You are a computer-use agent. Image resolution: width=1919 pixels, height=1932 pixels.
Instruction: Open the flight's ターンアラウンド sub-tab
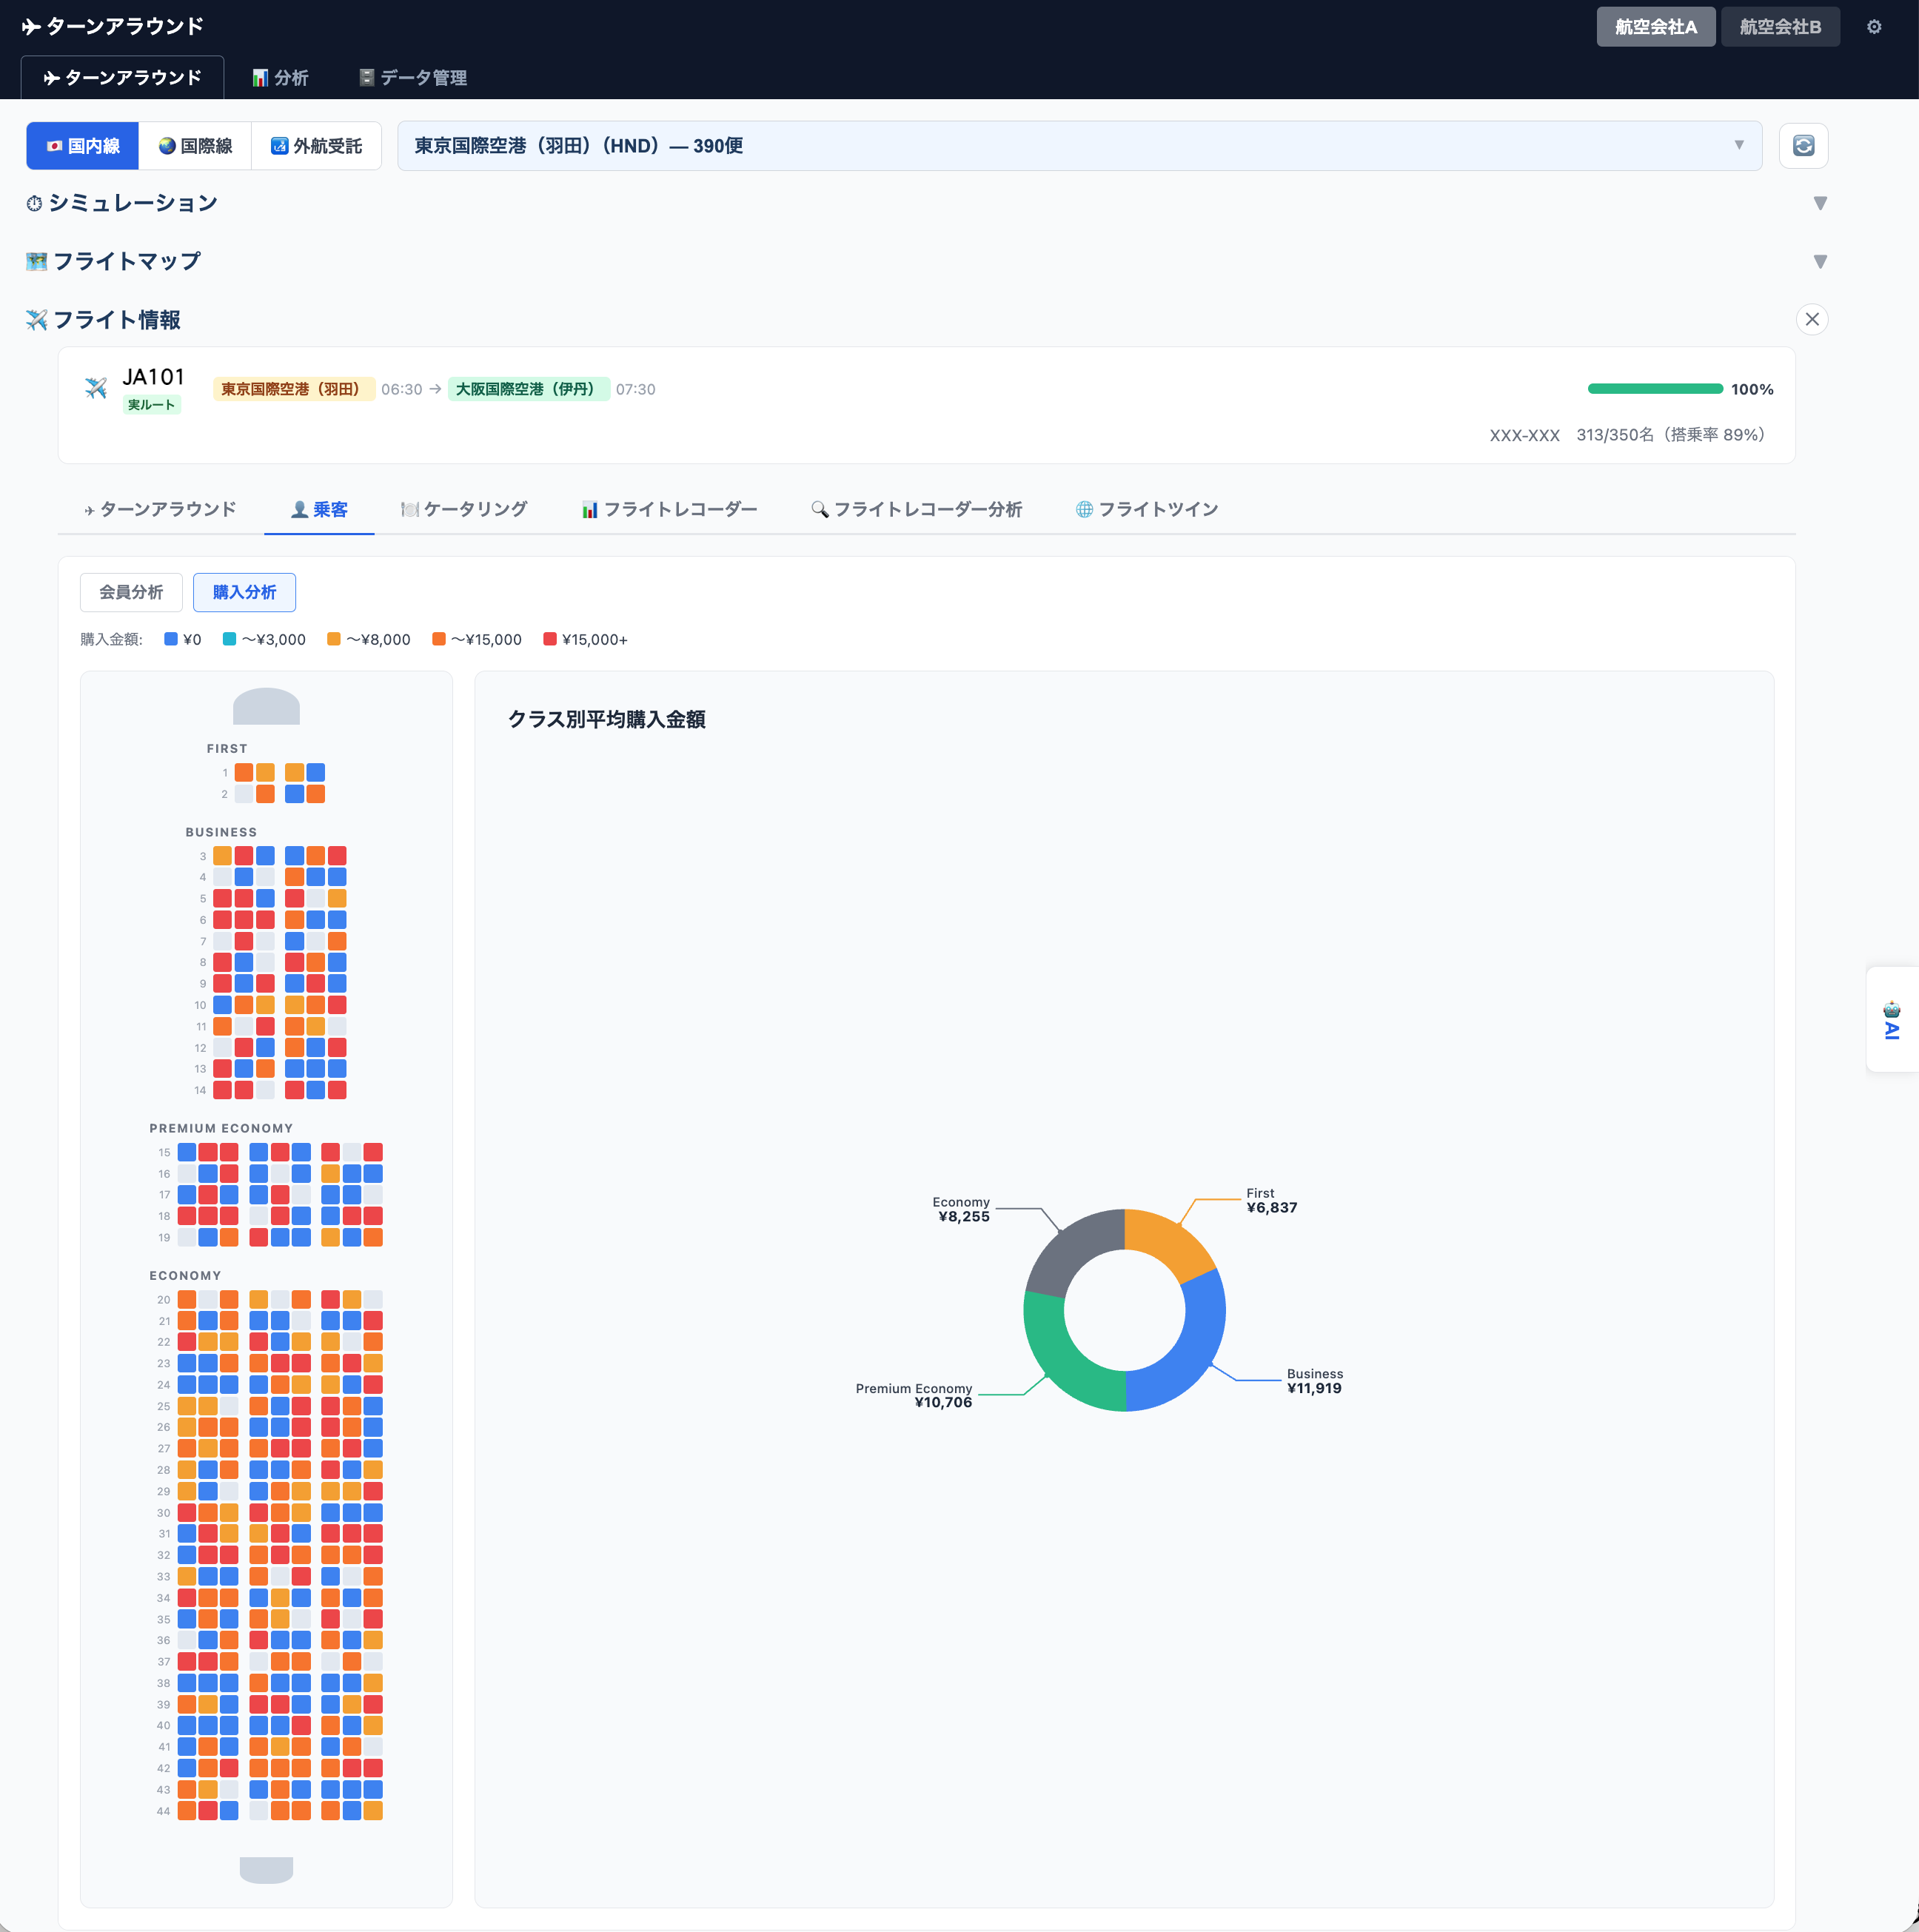click(161, 510)
